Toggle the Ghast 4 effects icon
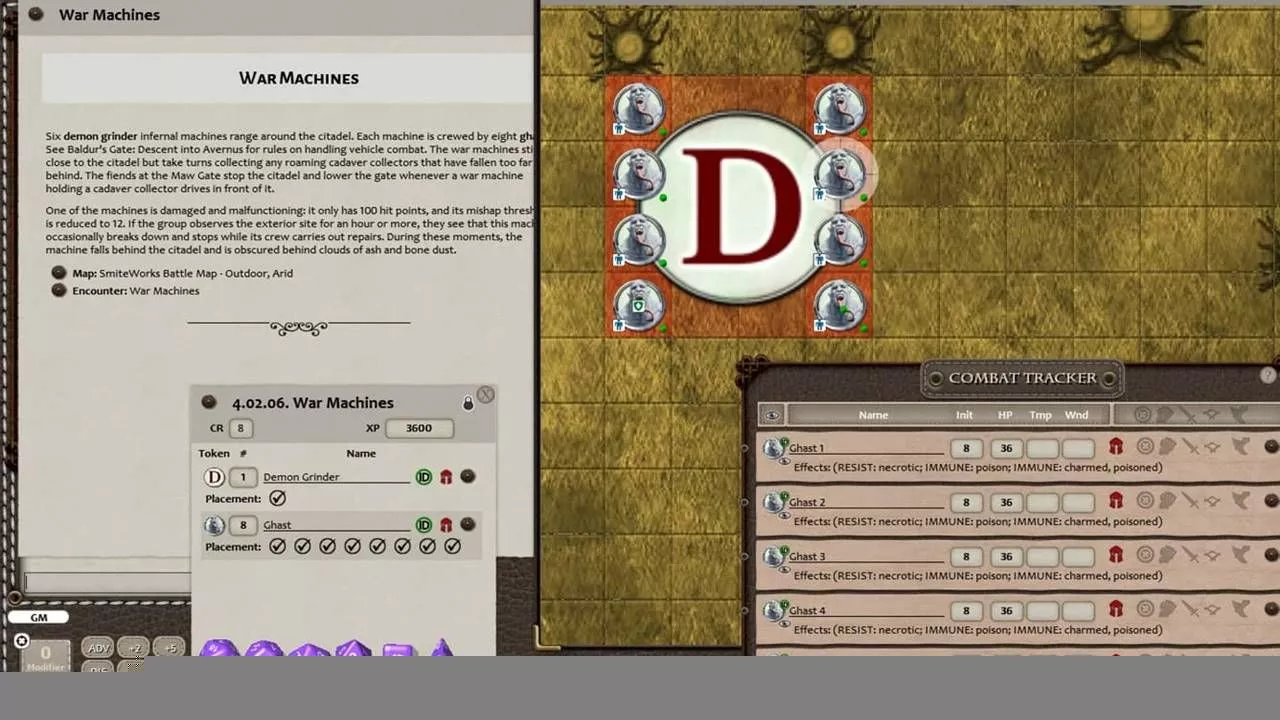 click(x=1240, y=608)
